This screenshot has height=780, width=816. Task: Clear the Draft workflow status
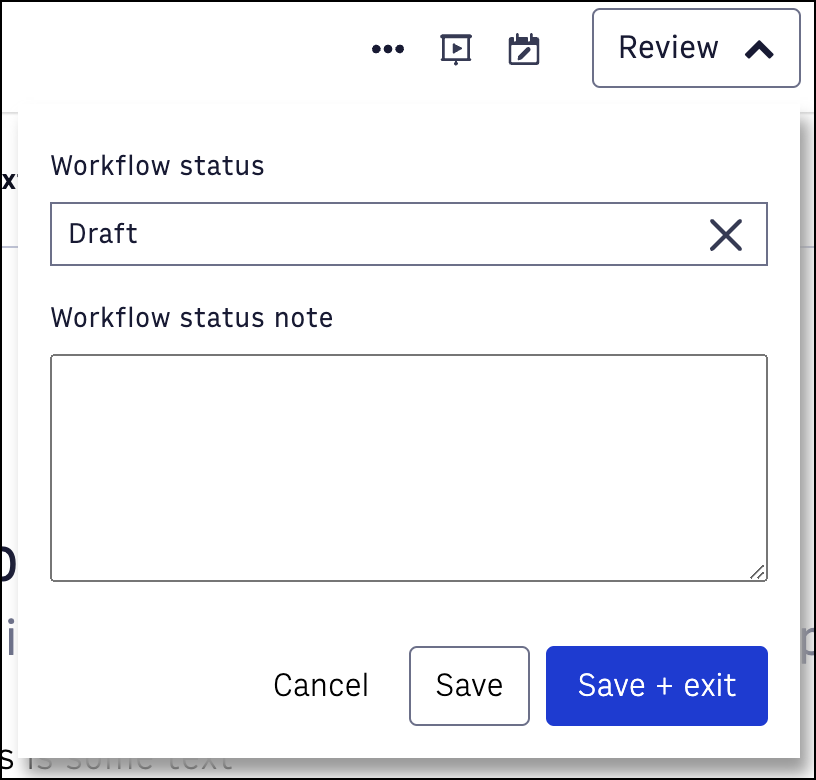(x=725, y=235)
